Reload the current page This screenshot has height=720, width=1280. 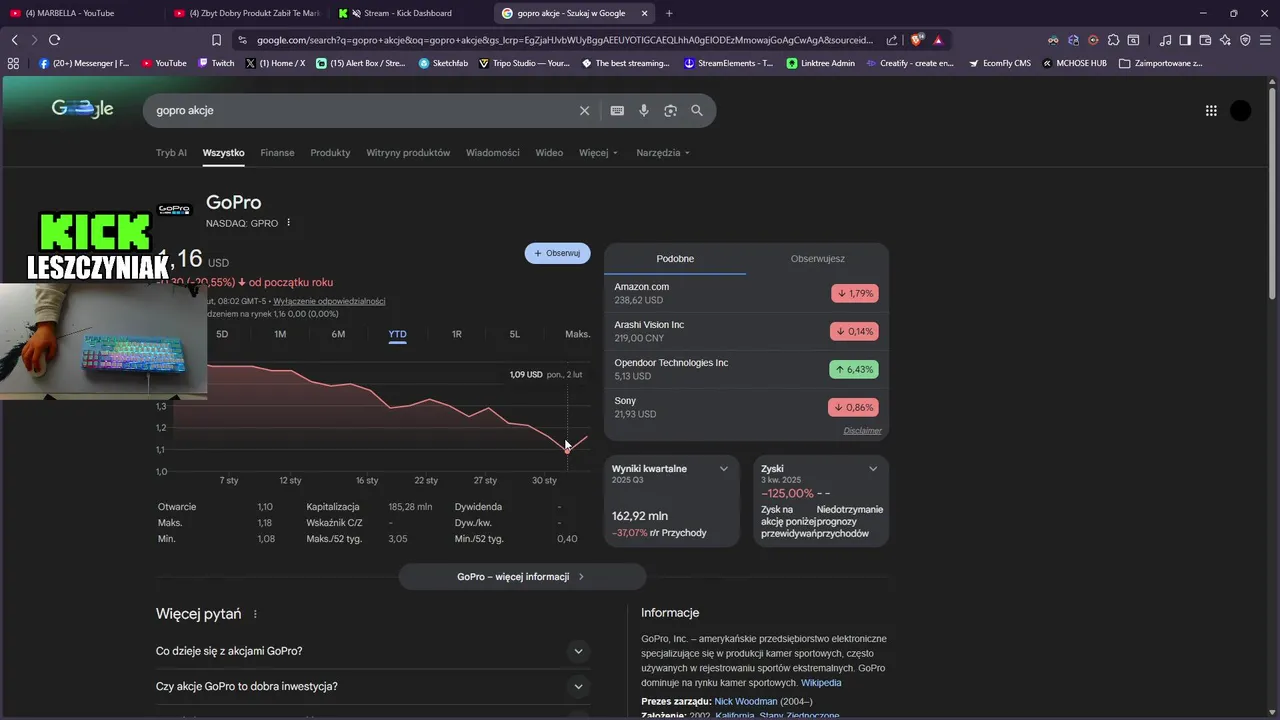(54, 40)
